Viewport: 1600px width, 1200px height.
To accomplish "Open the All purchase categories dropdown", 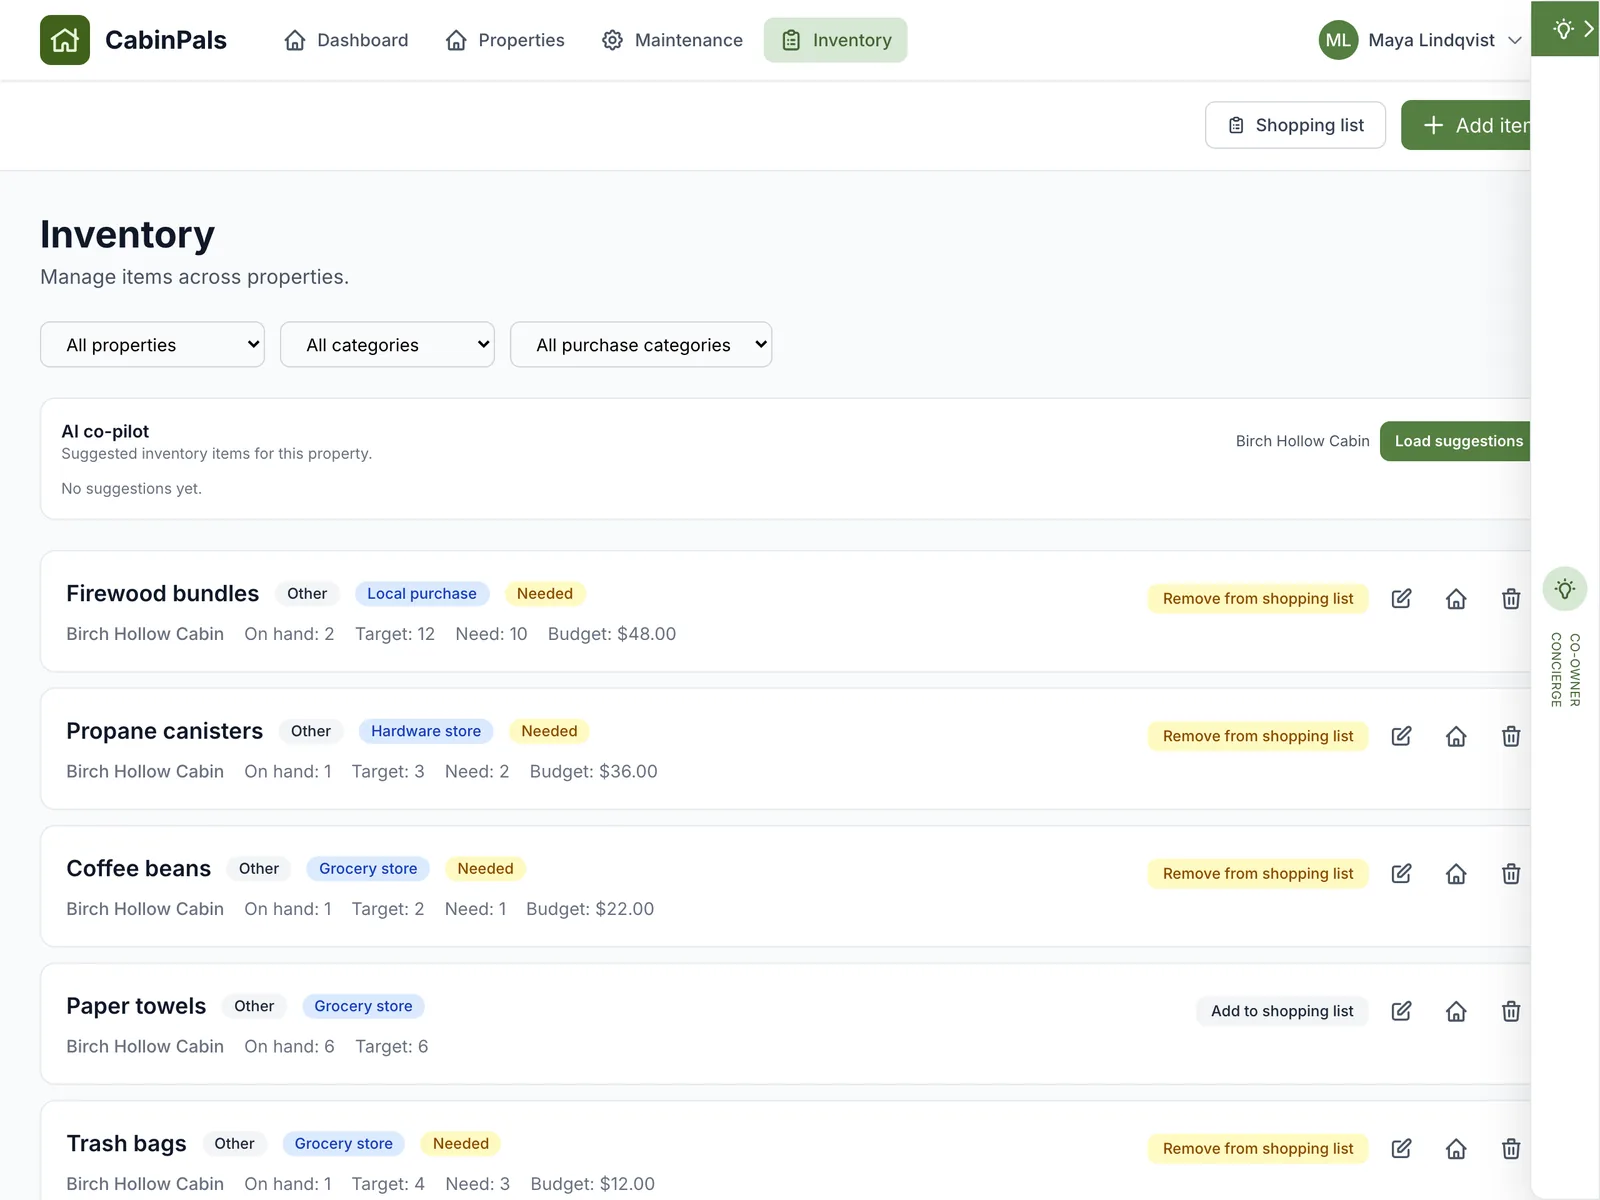I will pos(641,345).
